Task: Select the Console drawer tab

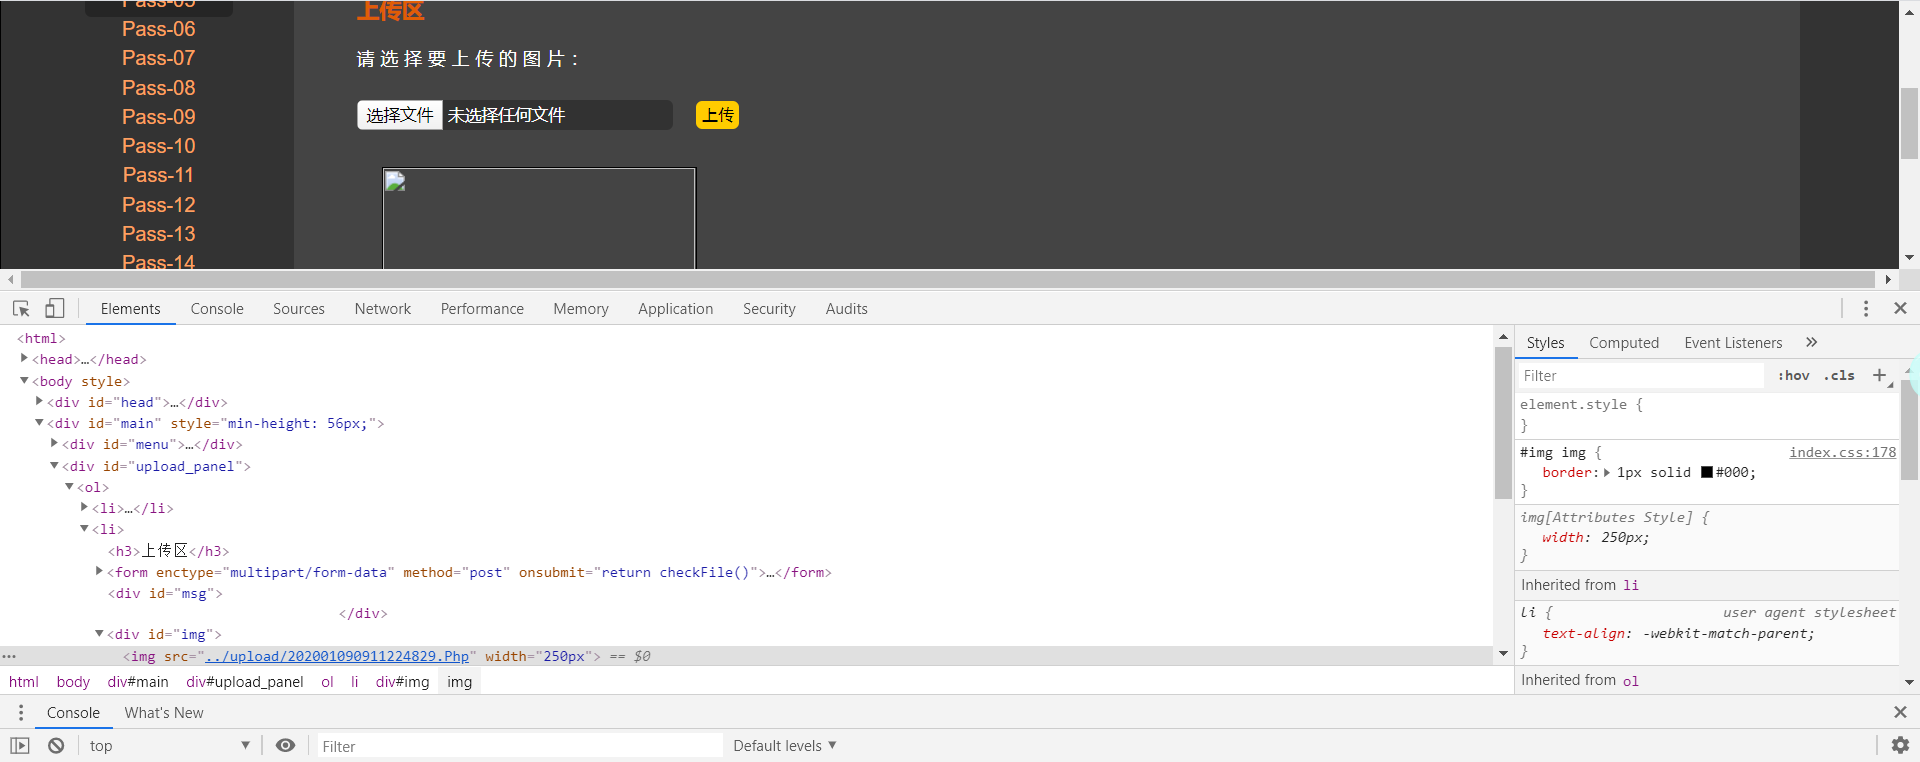Action: (x=73, y=713)
